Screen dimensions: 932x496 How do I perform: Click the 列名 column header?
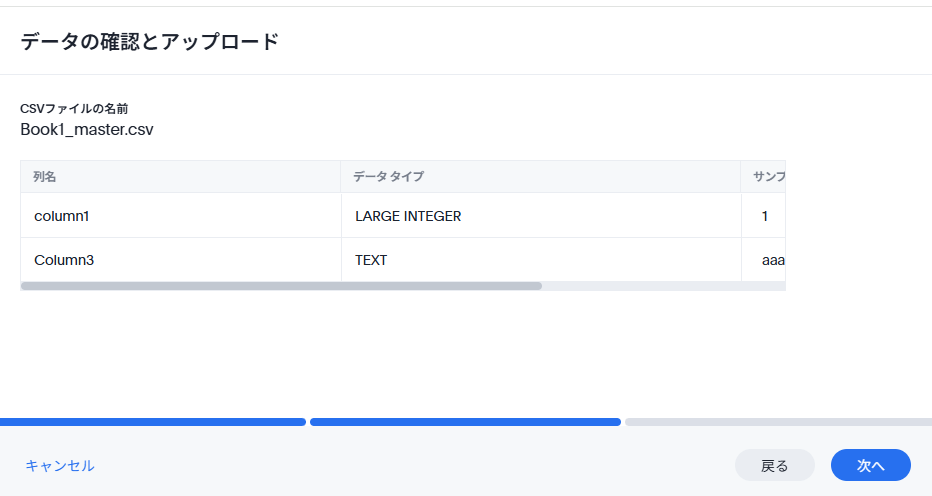(181, 177)
